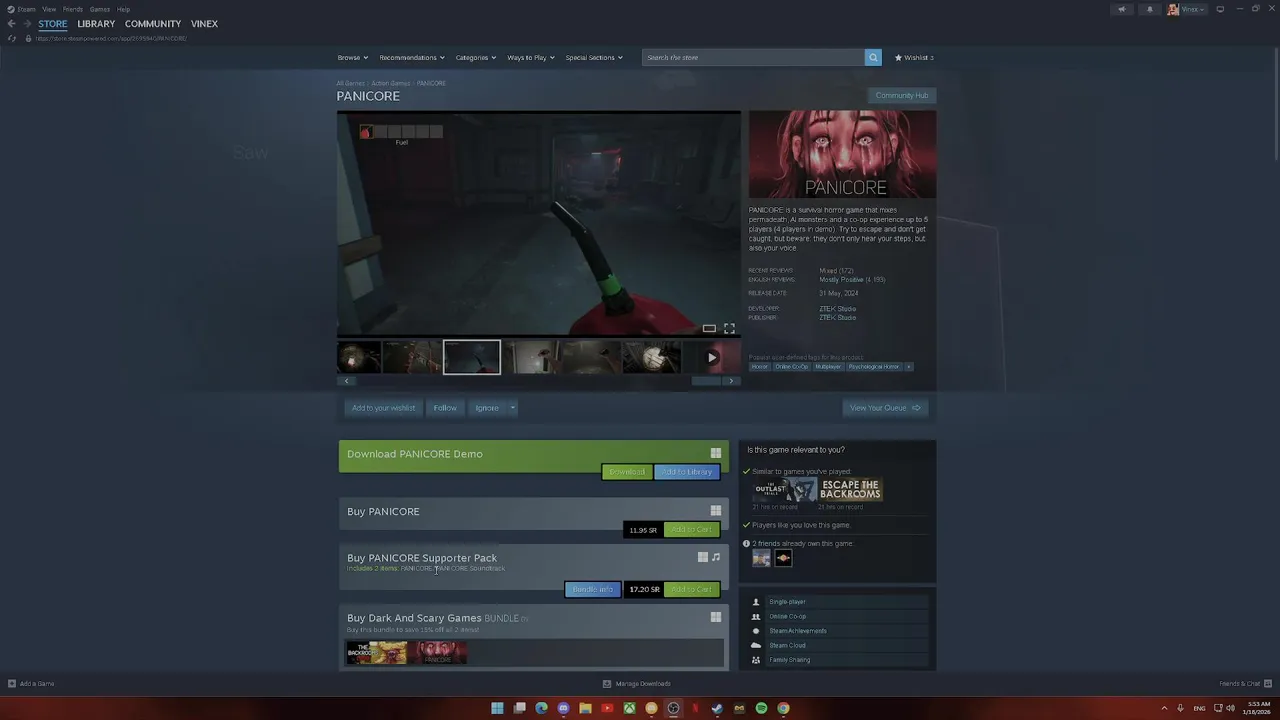
Task: Open the Vinex account dropdown
Action: (x=1187, y=9)
